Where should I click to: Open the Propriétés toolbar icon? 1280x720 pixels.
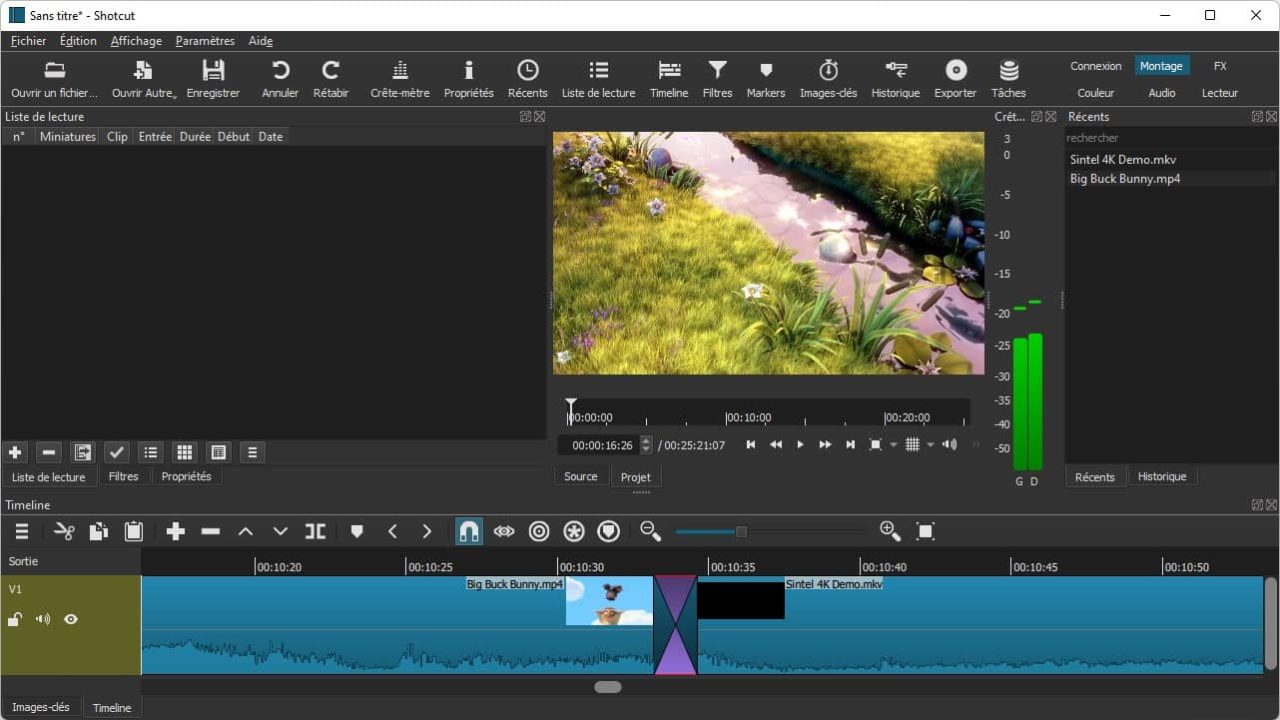469,70
